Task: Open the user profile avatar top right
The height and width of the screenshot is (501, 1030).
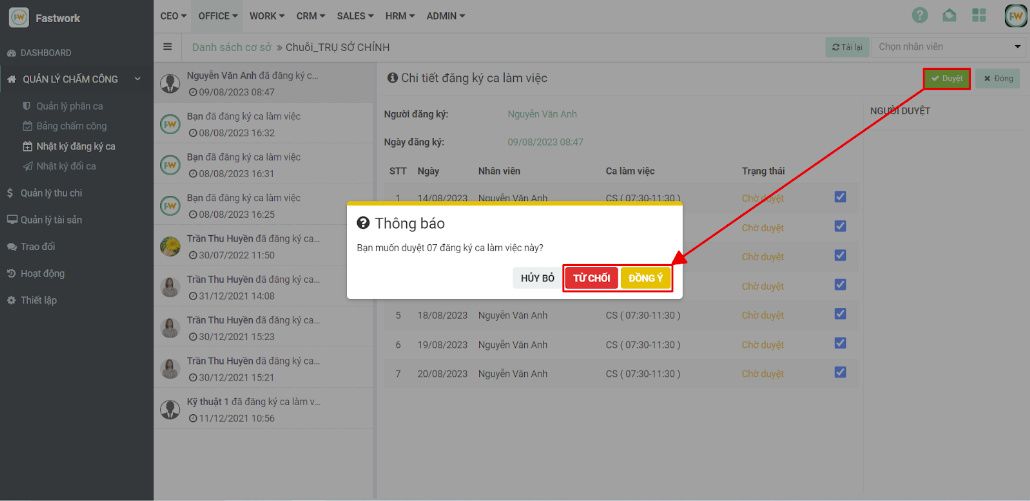Action: coord(1014,16)
